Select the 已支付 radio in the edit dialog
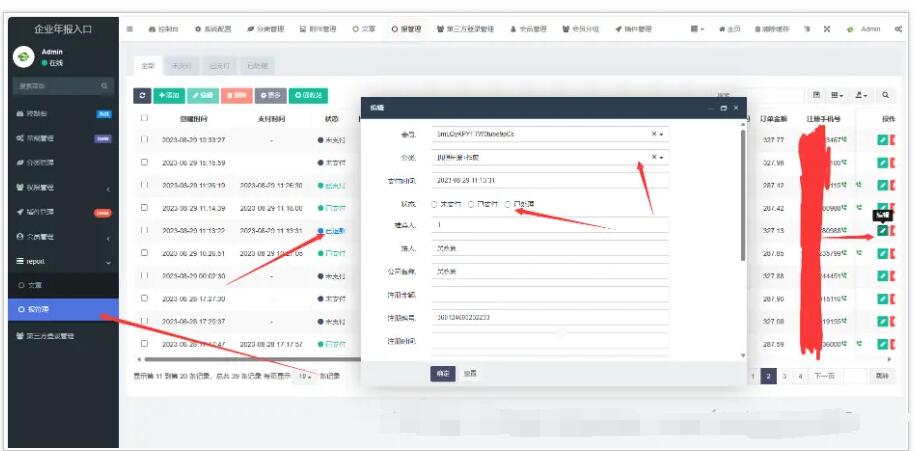This screenshot has width=918, height=451. click(471, 204)
